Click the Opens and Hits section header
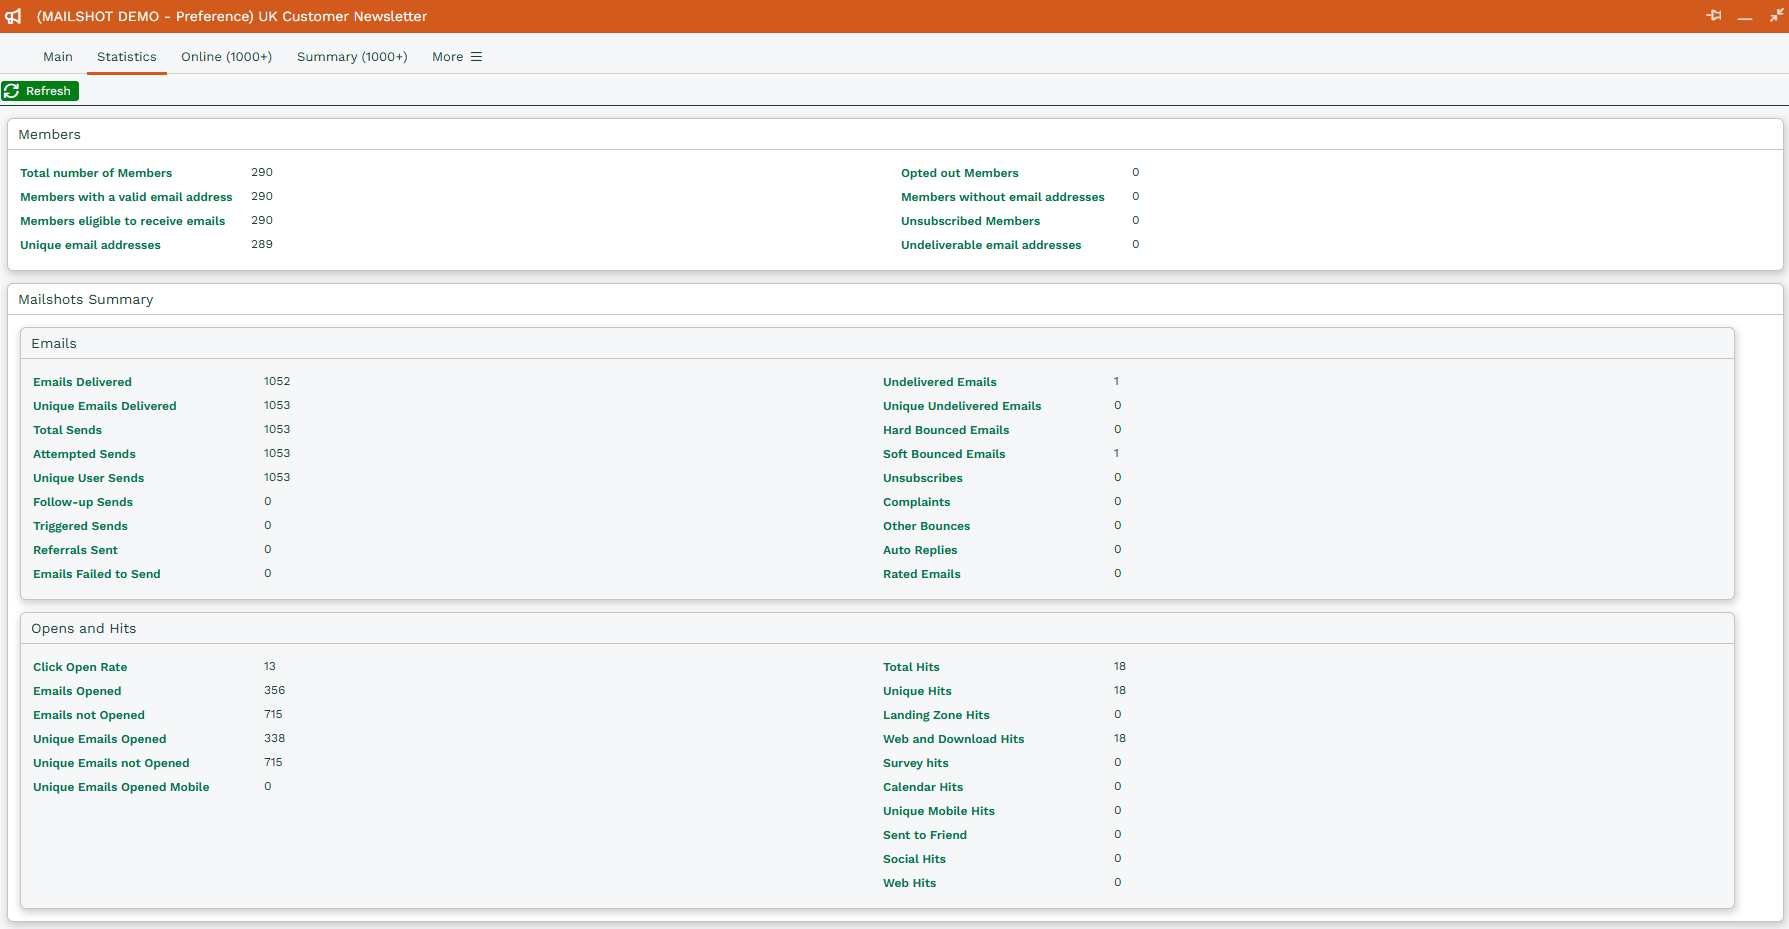This screenshot has width=1789, height=929. tap(84, 629)
